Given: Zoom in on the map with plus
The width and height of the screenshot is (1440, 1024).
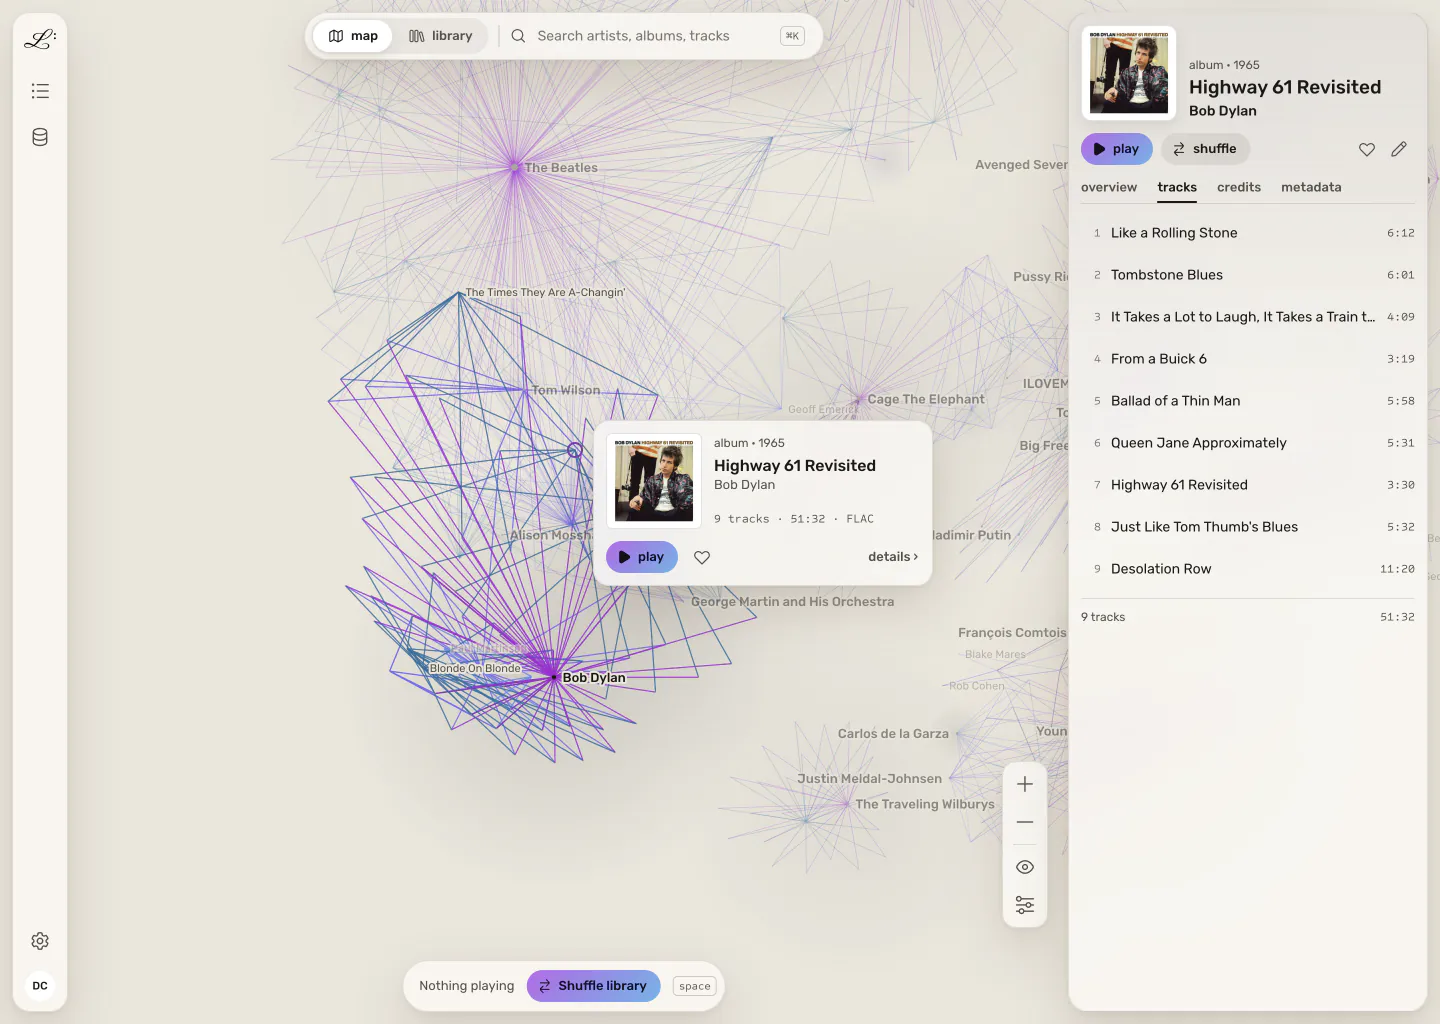Looking at the screenshot, I should click(1025, 784).
